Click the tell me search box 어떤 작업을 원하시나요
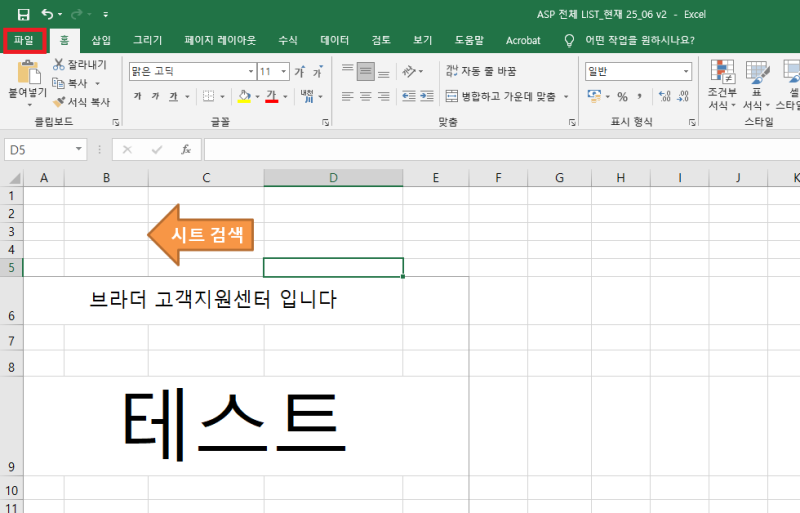Image resolution: width=800 pixels, height=513 pixels. (x=639, y=40)
